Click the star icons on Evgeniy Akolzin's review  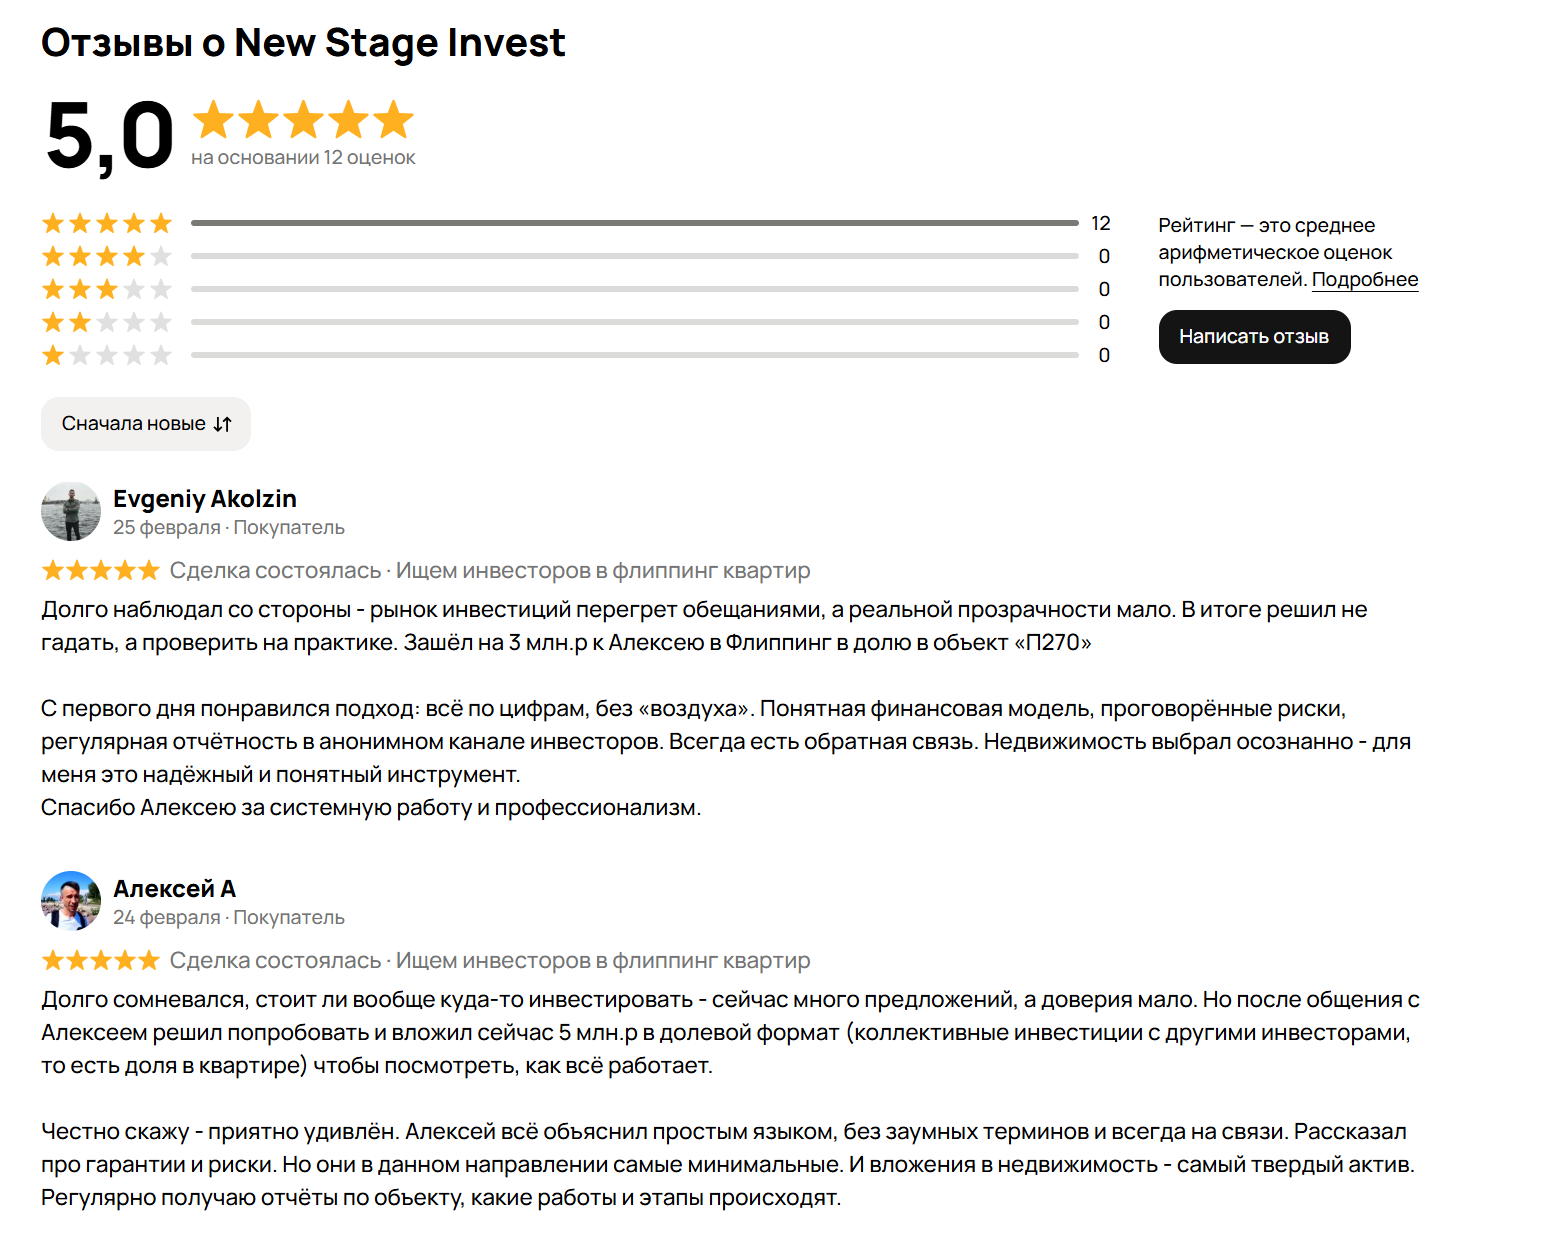click(x=99, y=569)
